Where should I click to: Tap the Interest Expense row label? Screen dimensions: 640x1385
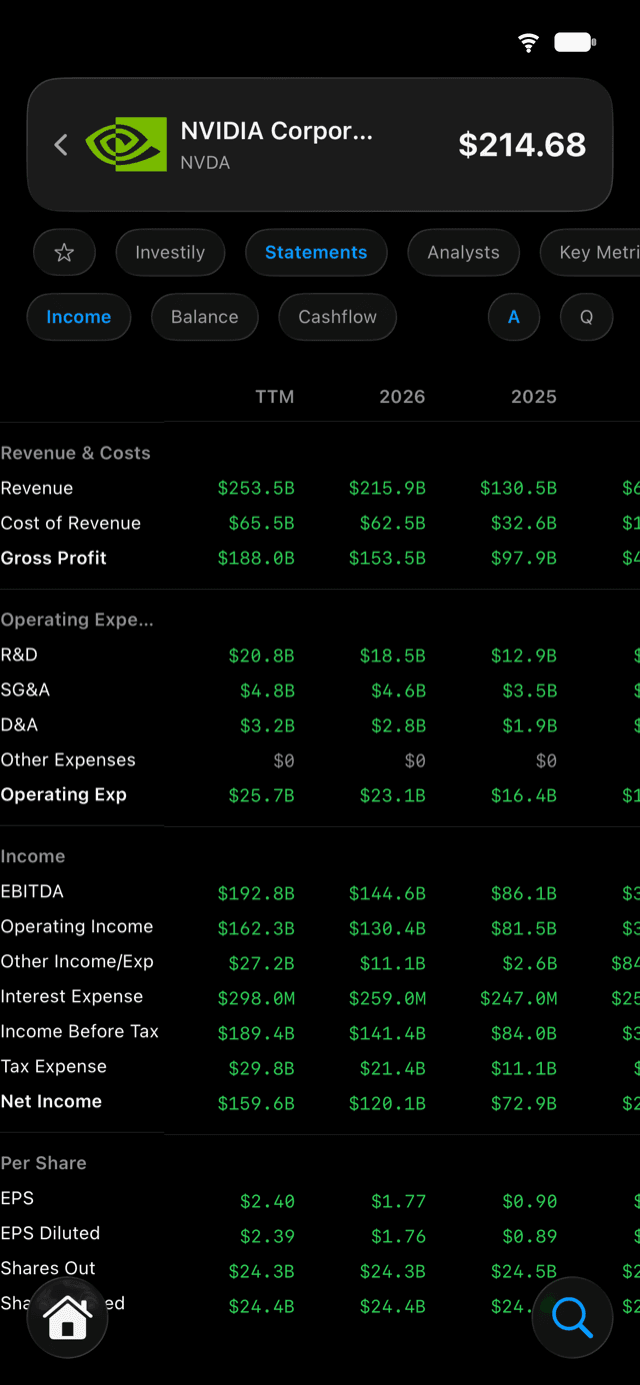tap(72, 996)
